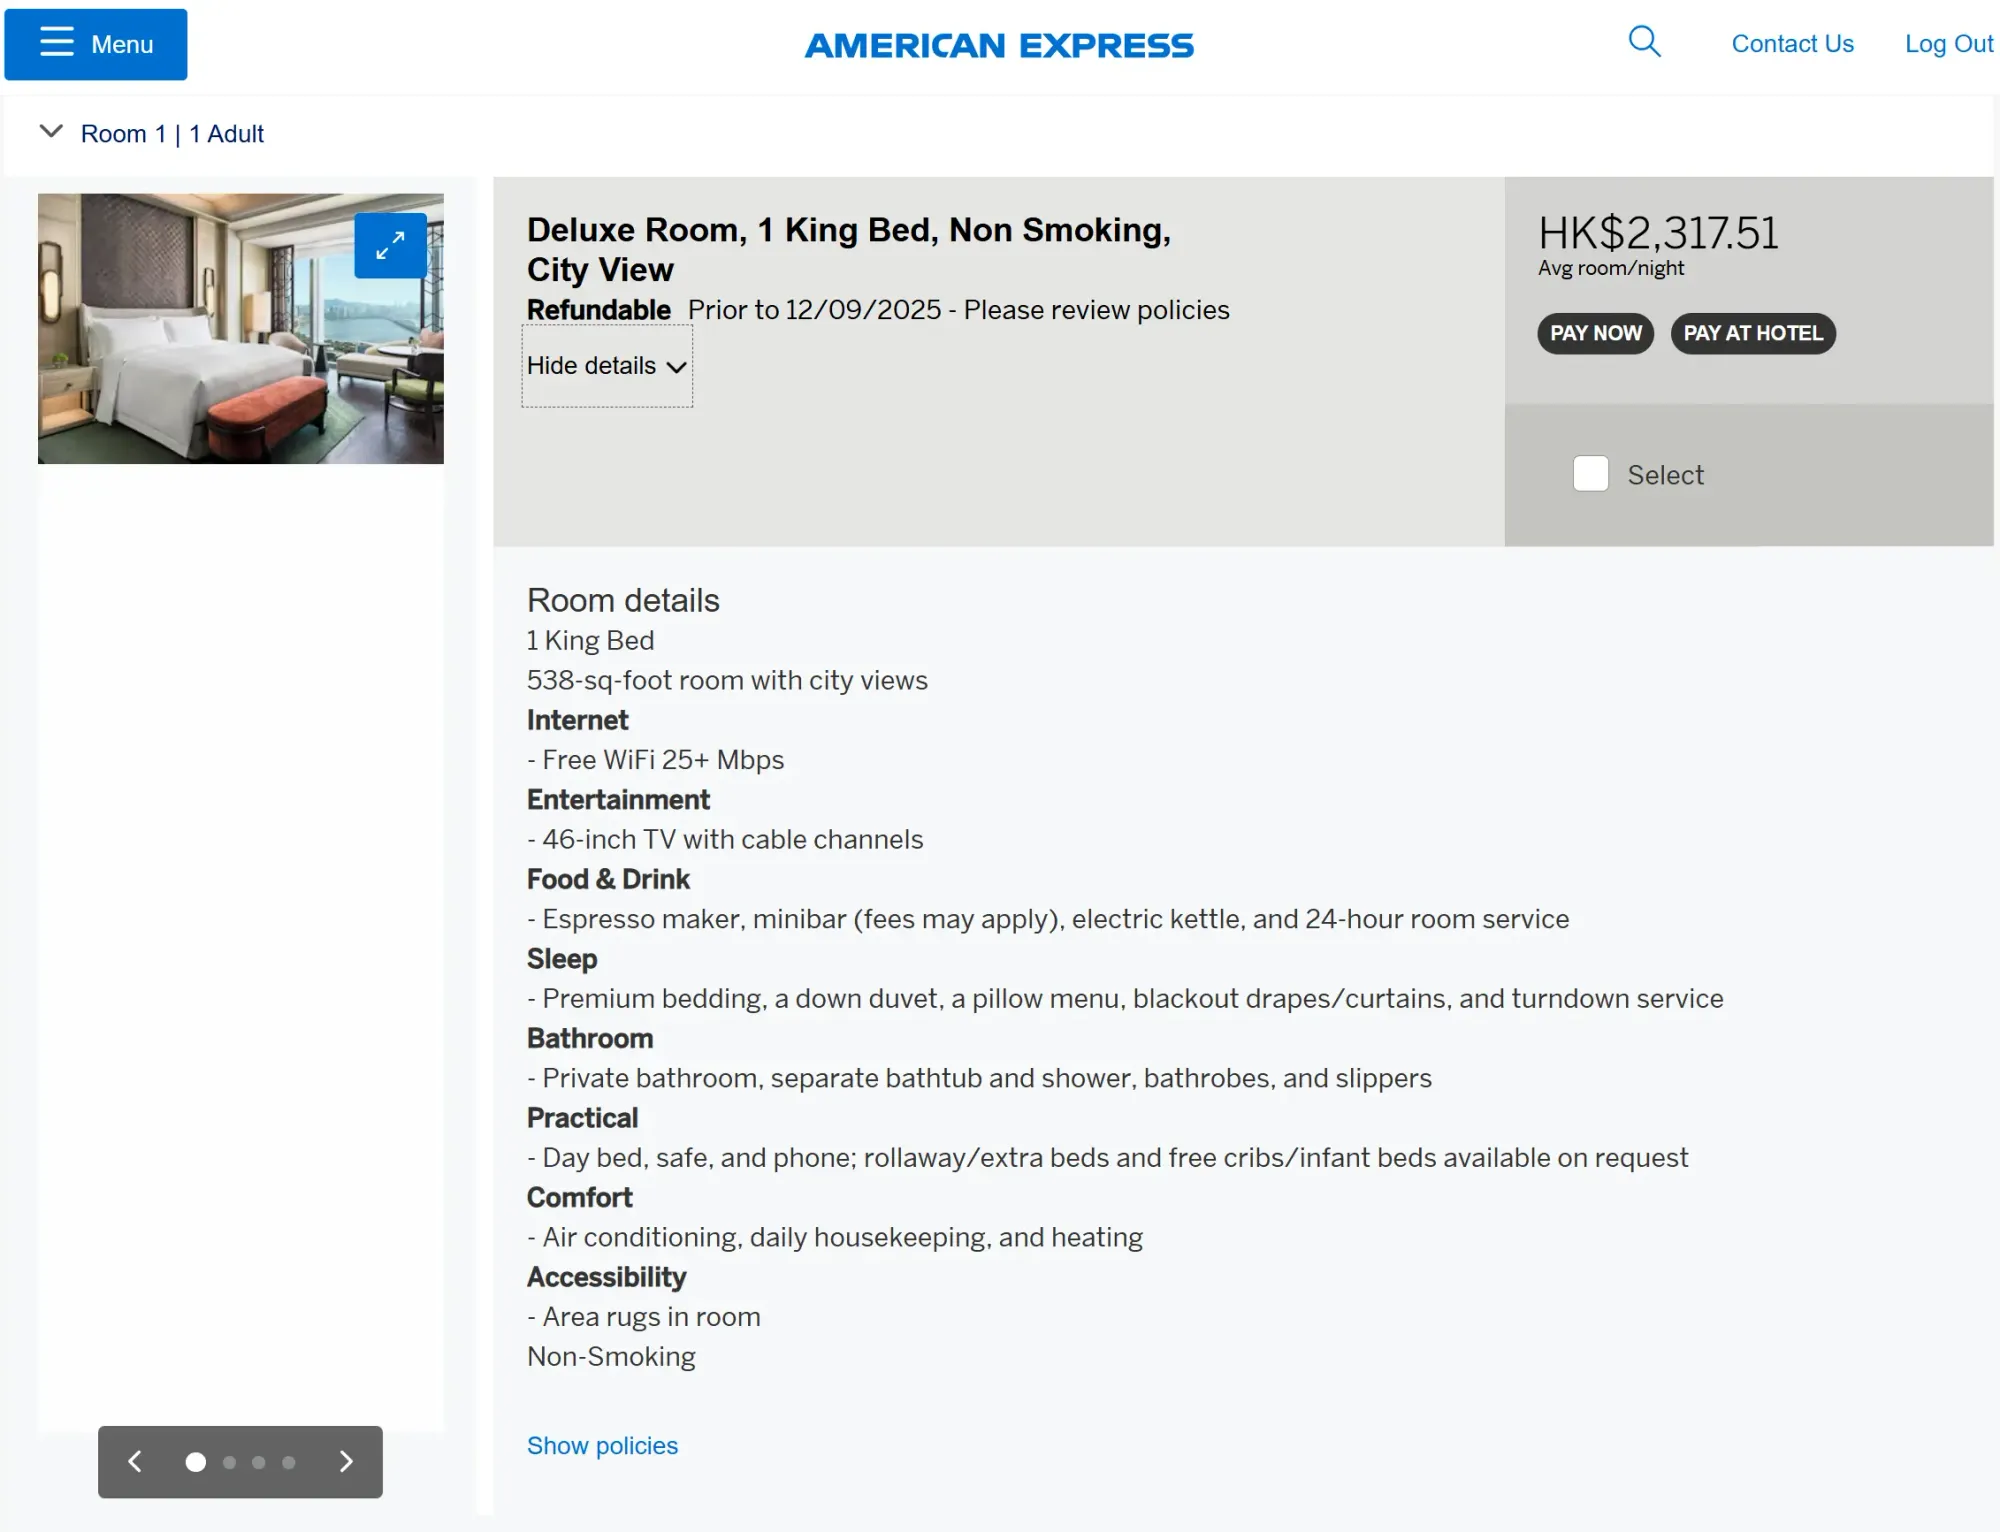Jump to the fourth carousel dot

pyautogui.click(x=289, y=1462)
